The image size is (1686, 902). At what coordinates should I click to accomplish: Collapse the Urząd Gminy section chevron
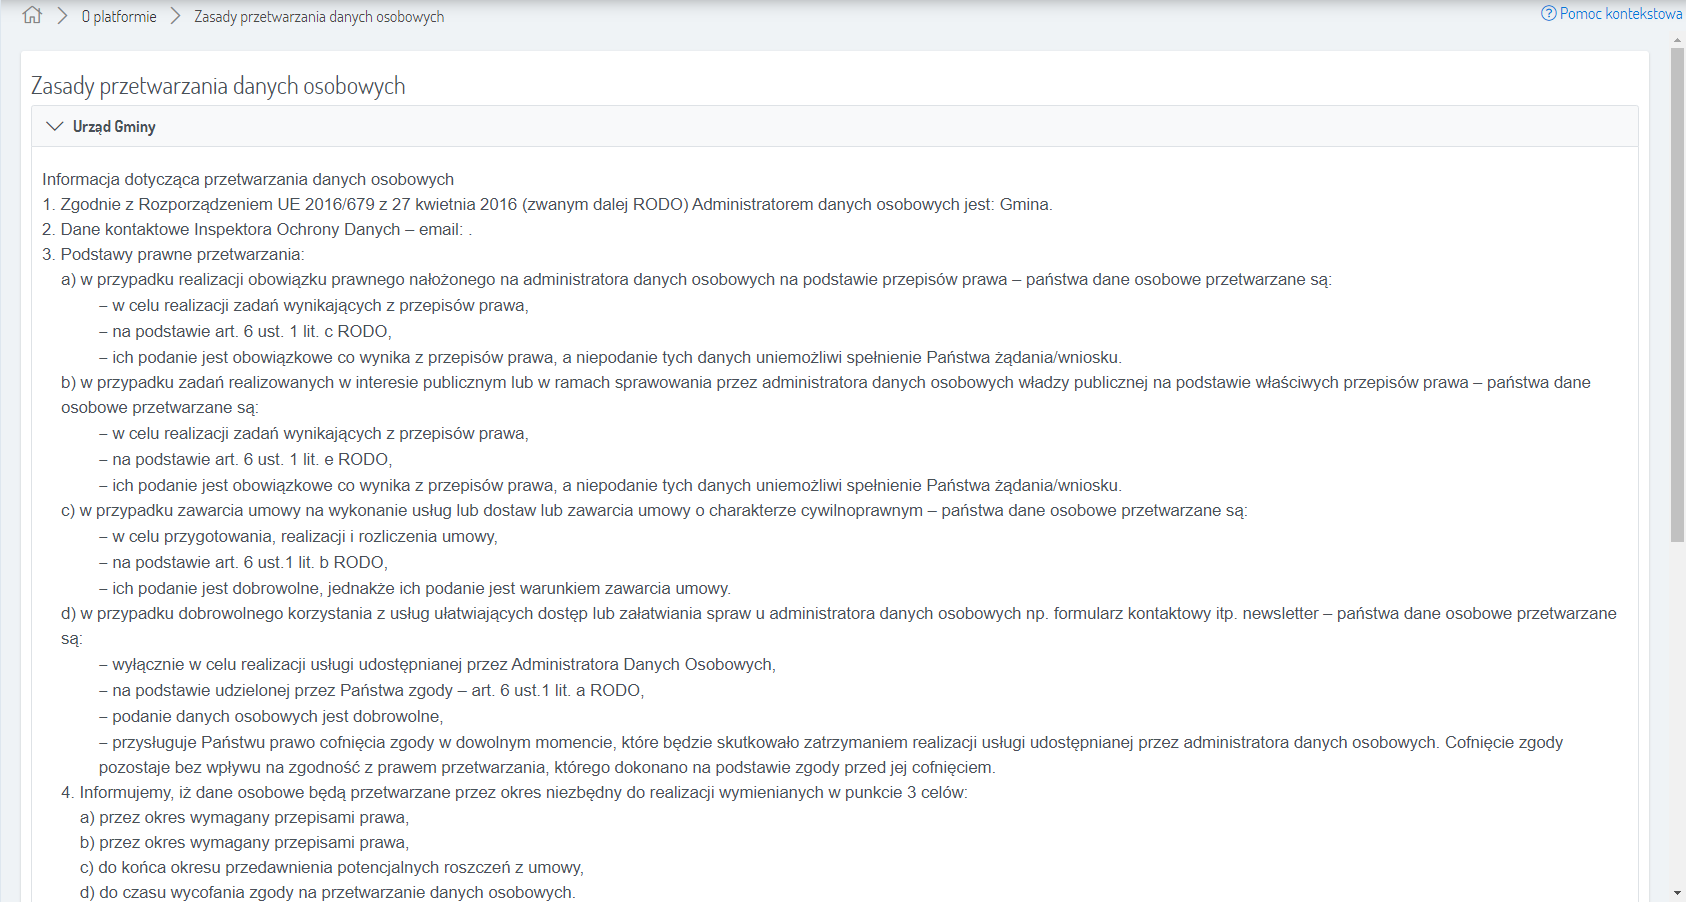point(55,127)
